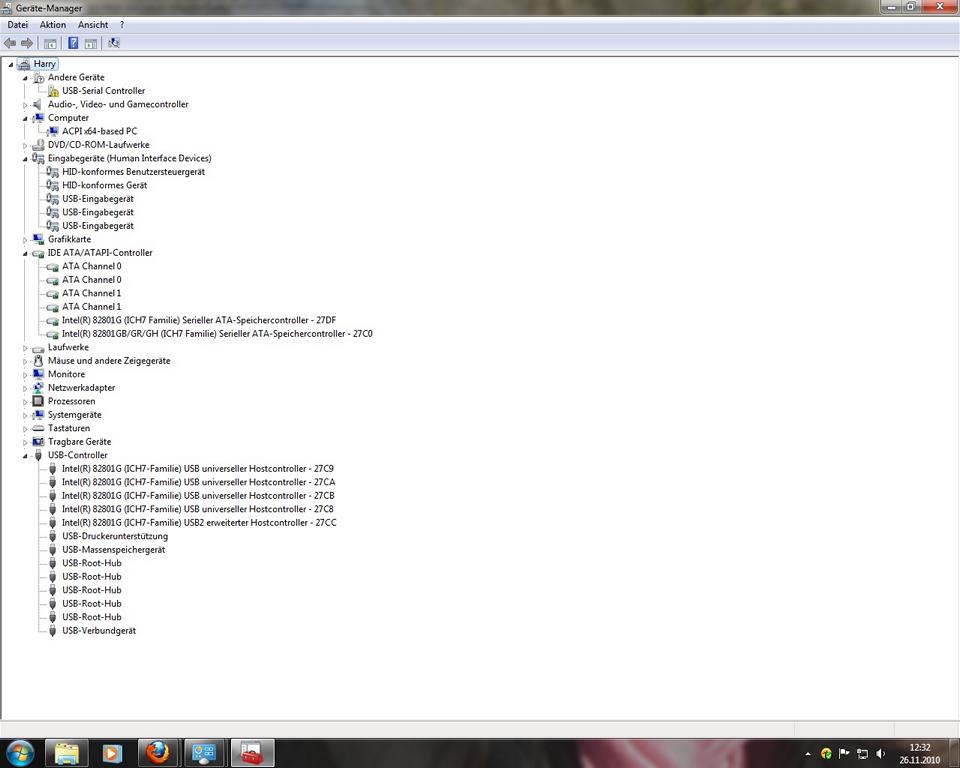The image size is (960, 768).
Task: Click the Prozessoren label
Action: click(x=72, y=401)
